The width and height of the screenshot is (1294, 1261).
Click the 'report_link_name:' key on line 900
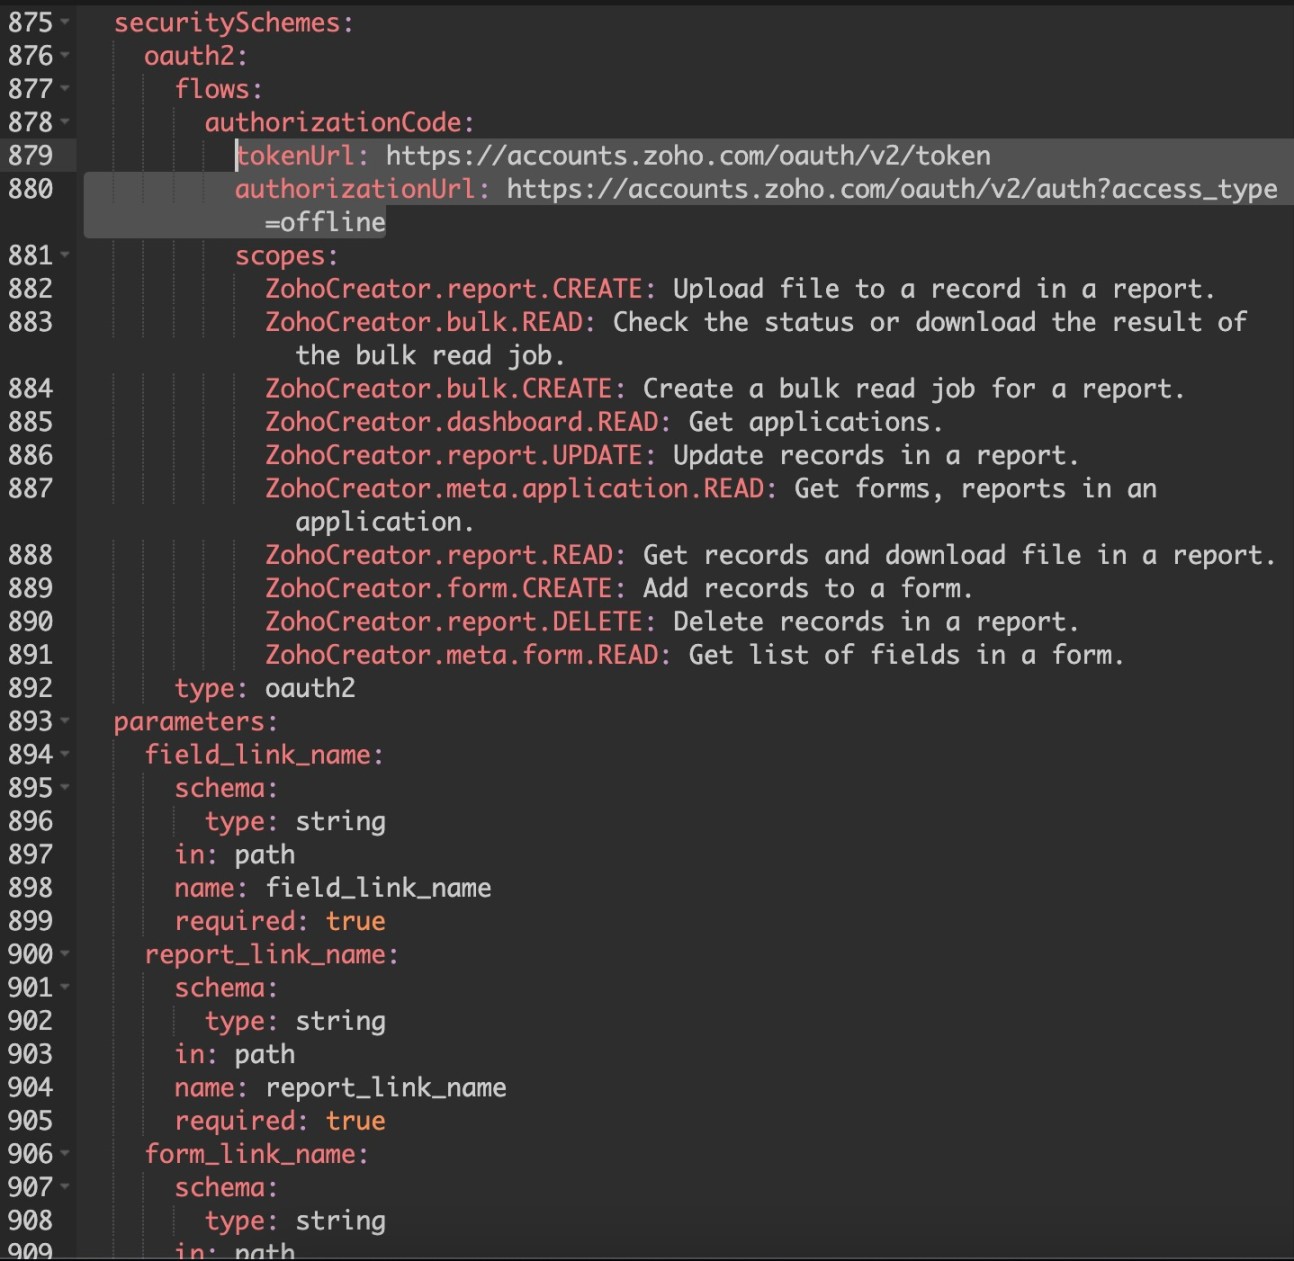click(272, 954)
